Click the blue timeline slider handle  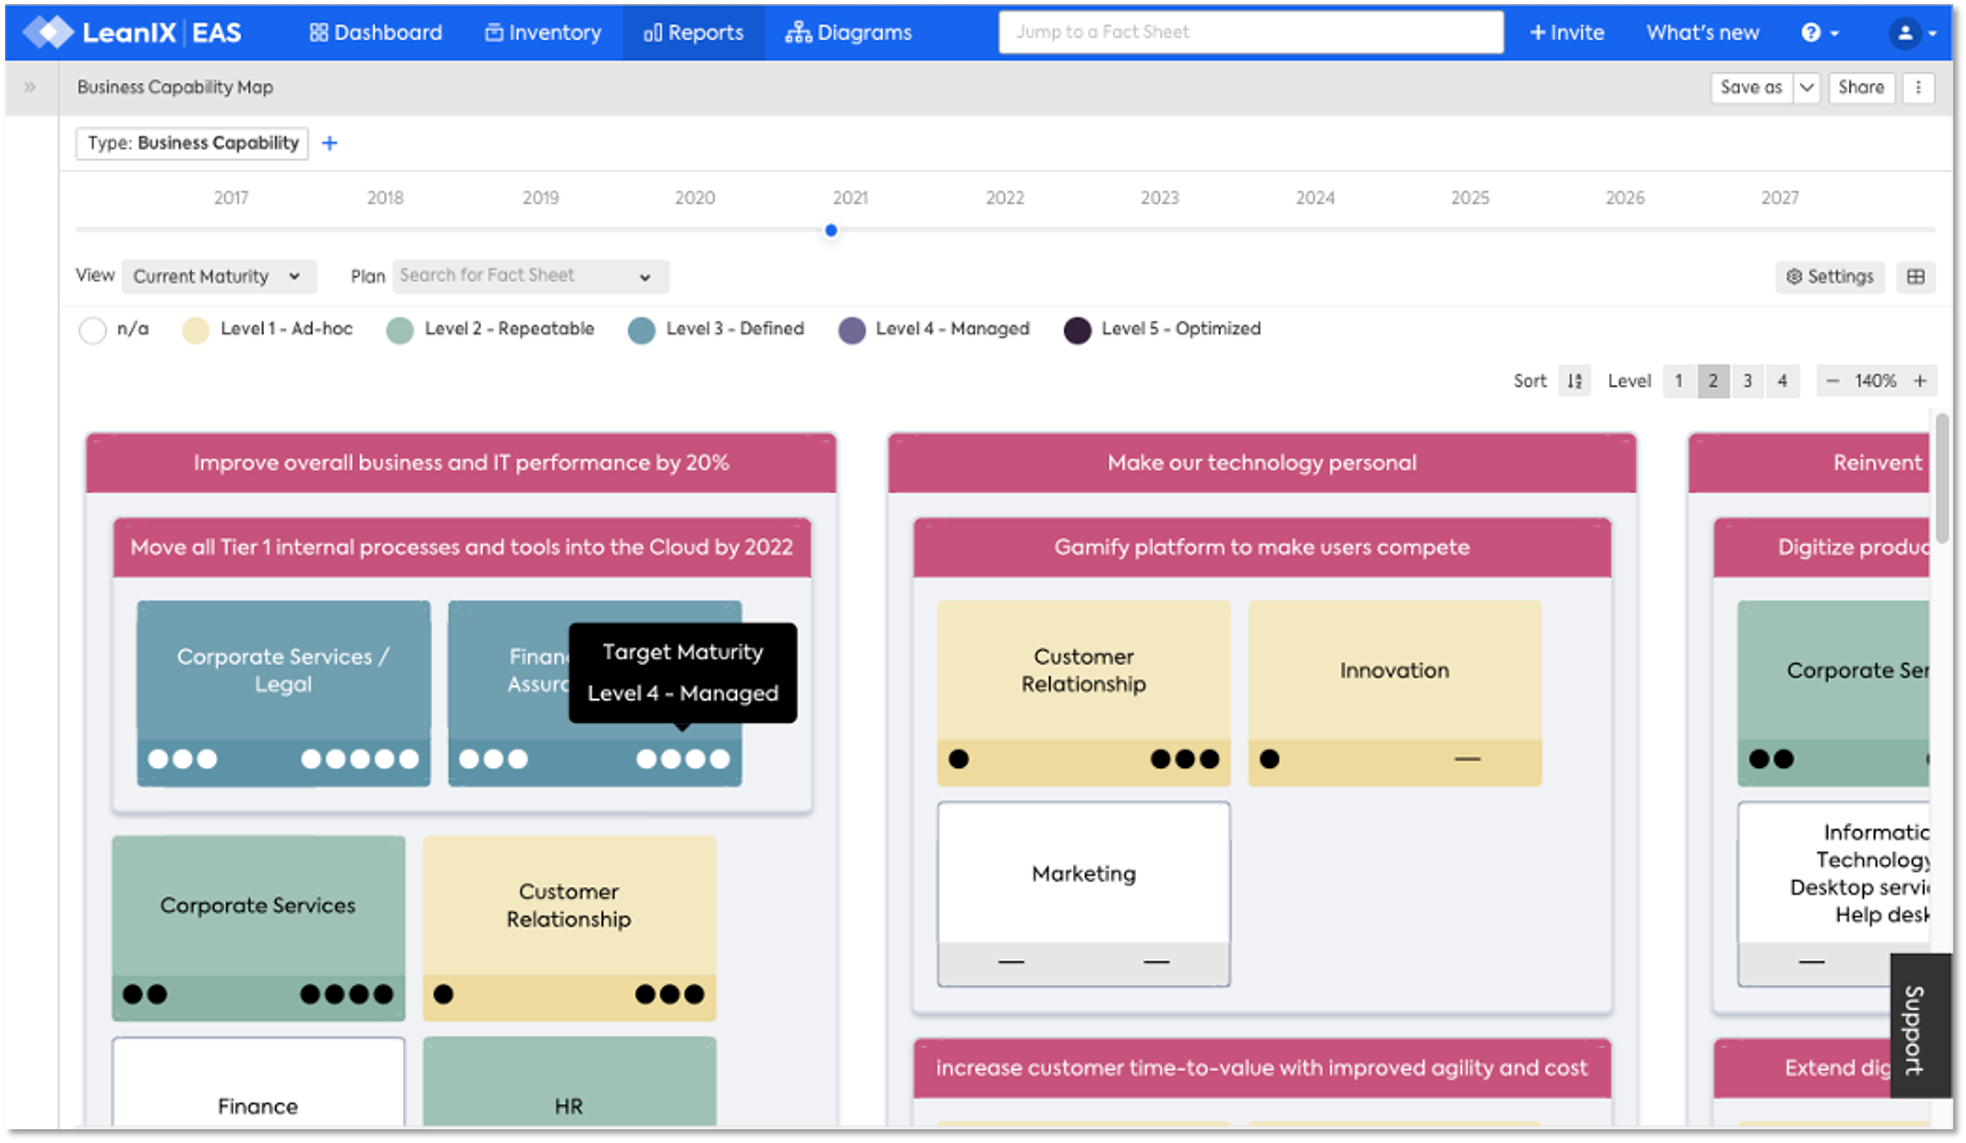(831, 230)
